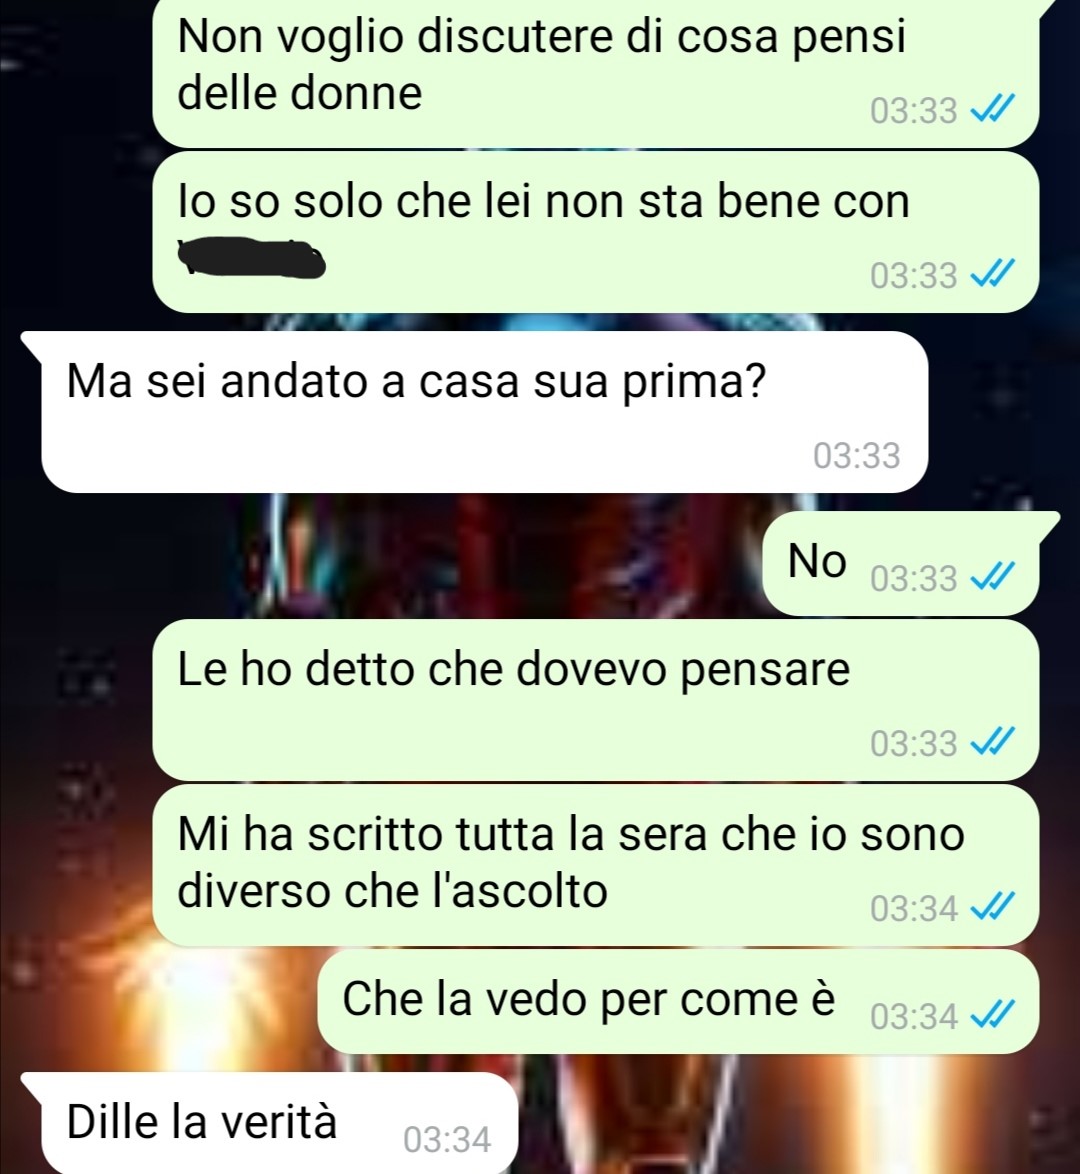The image size is (1080, 1174).
Task: Tap the 03:34 timestamp on "Dille la verità"
Action: point(446,1140)
